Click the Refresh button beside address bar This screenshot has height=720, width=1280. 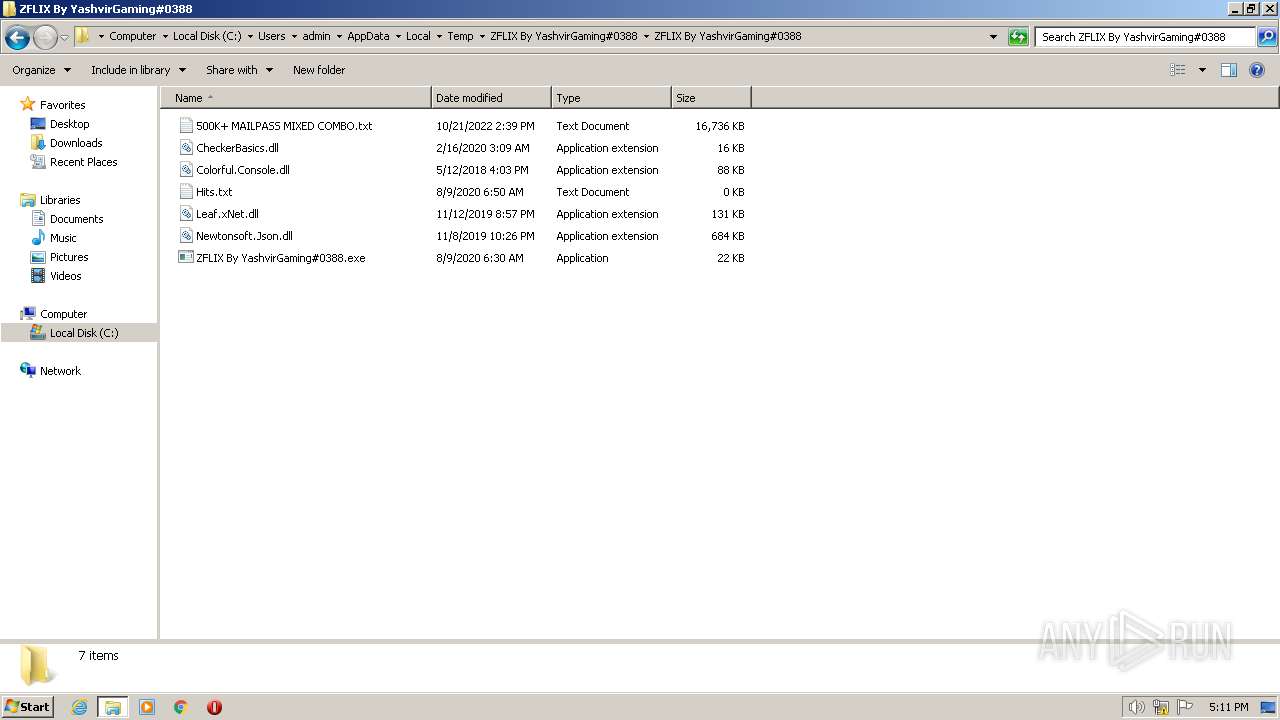click(1018, 37)
